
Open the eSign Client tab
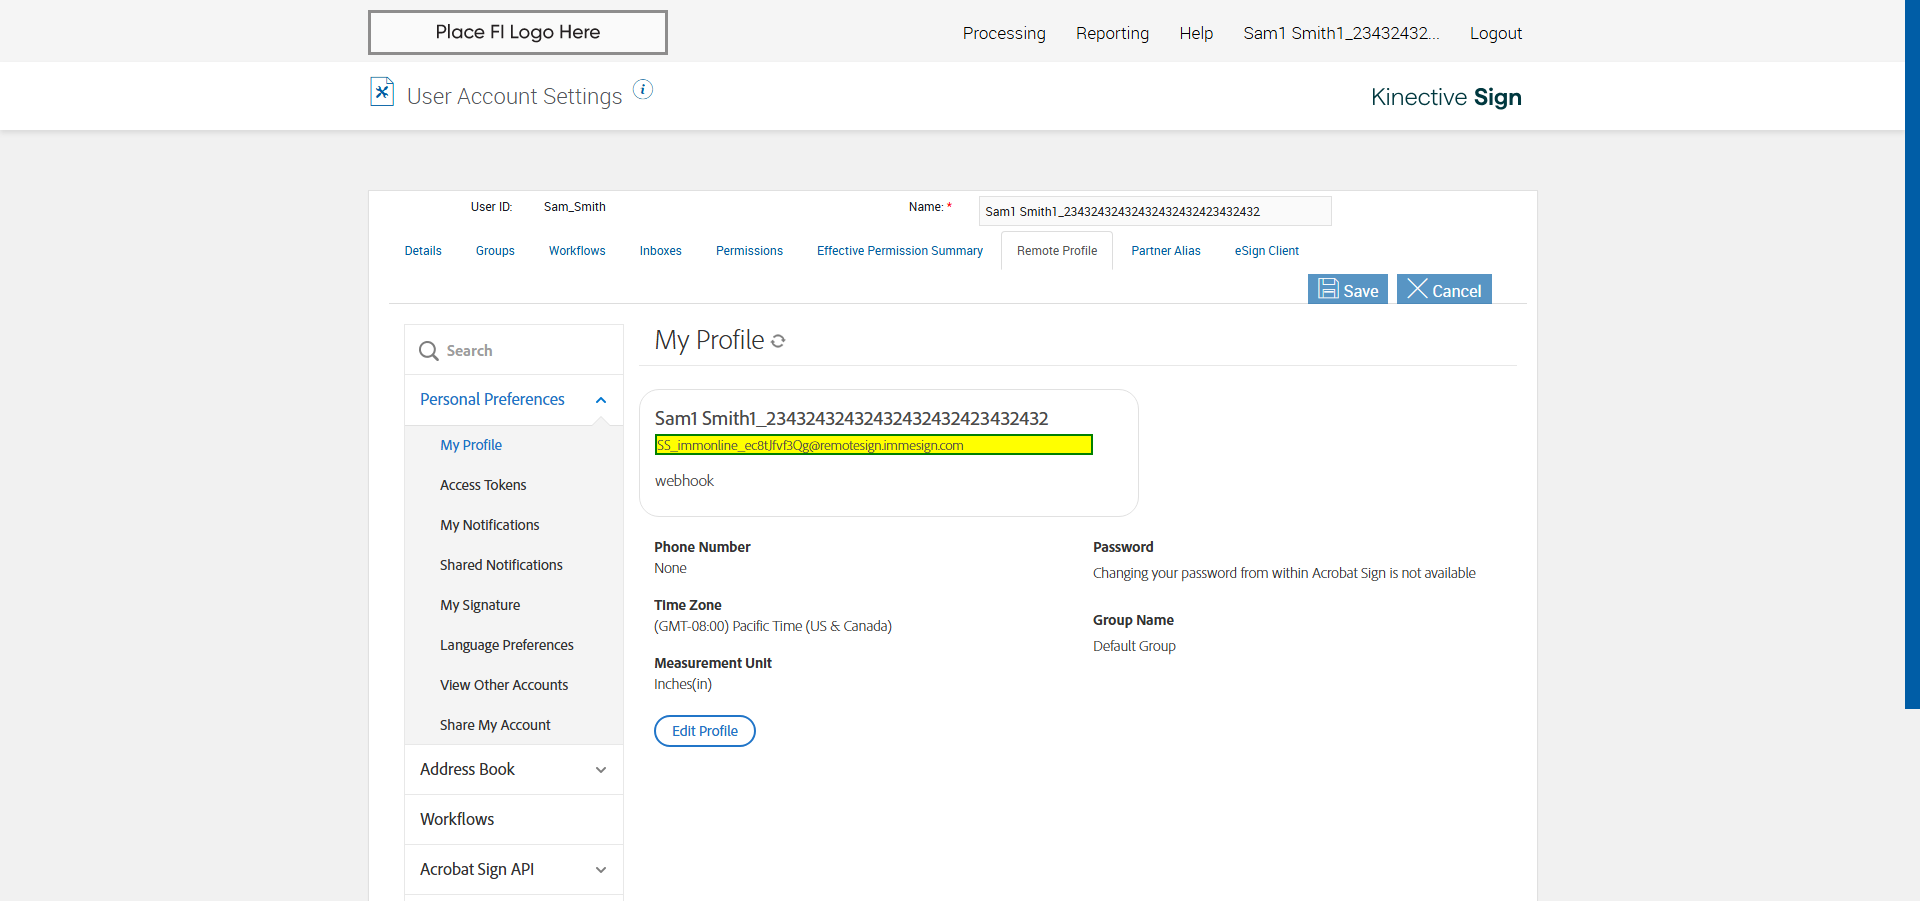click(x=1266, y=251)
